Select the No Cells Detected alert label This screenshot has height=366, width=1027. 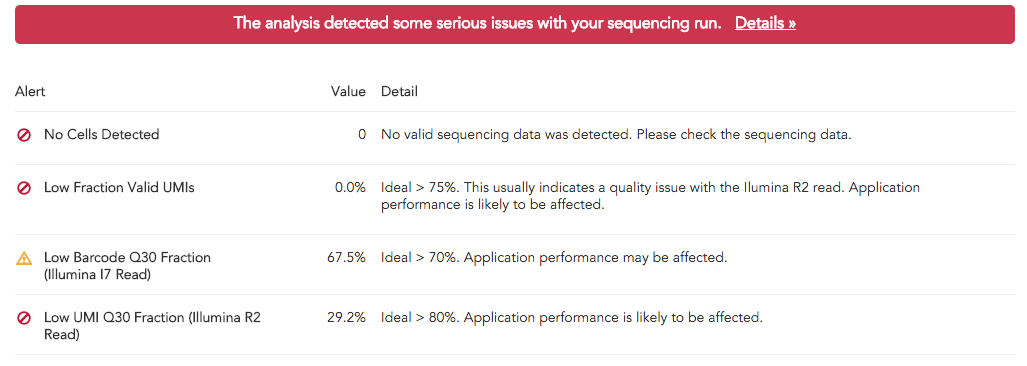pos(102,135)
